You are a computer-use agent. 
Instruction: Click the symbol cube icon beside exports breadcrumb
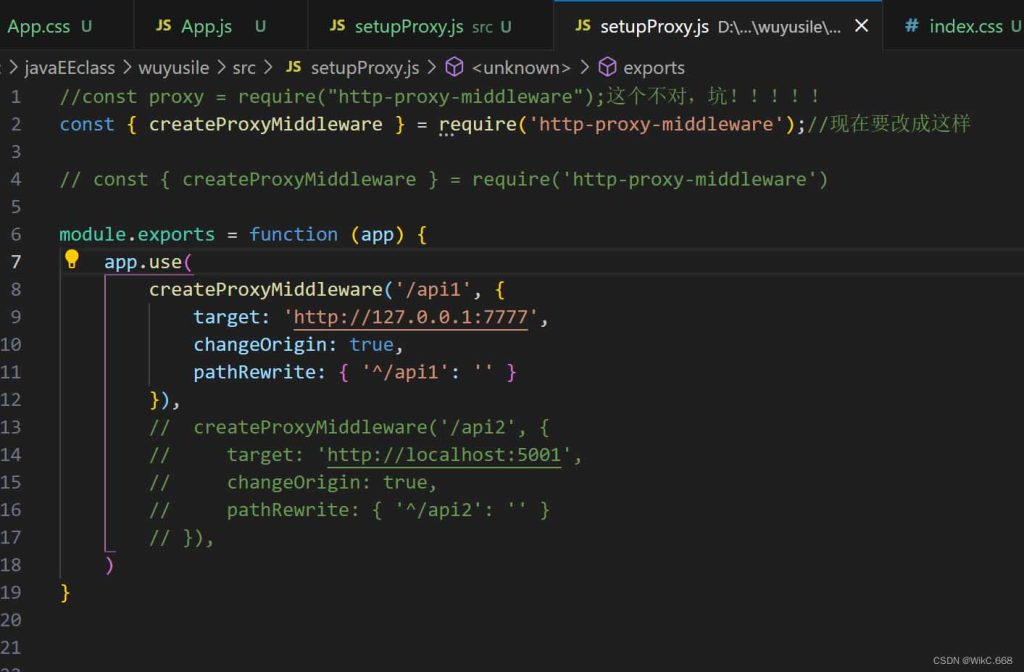click(x=608, y=67)
